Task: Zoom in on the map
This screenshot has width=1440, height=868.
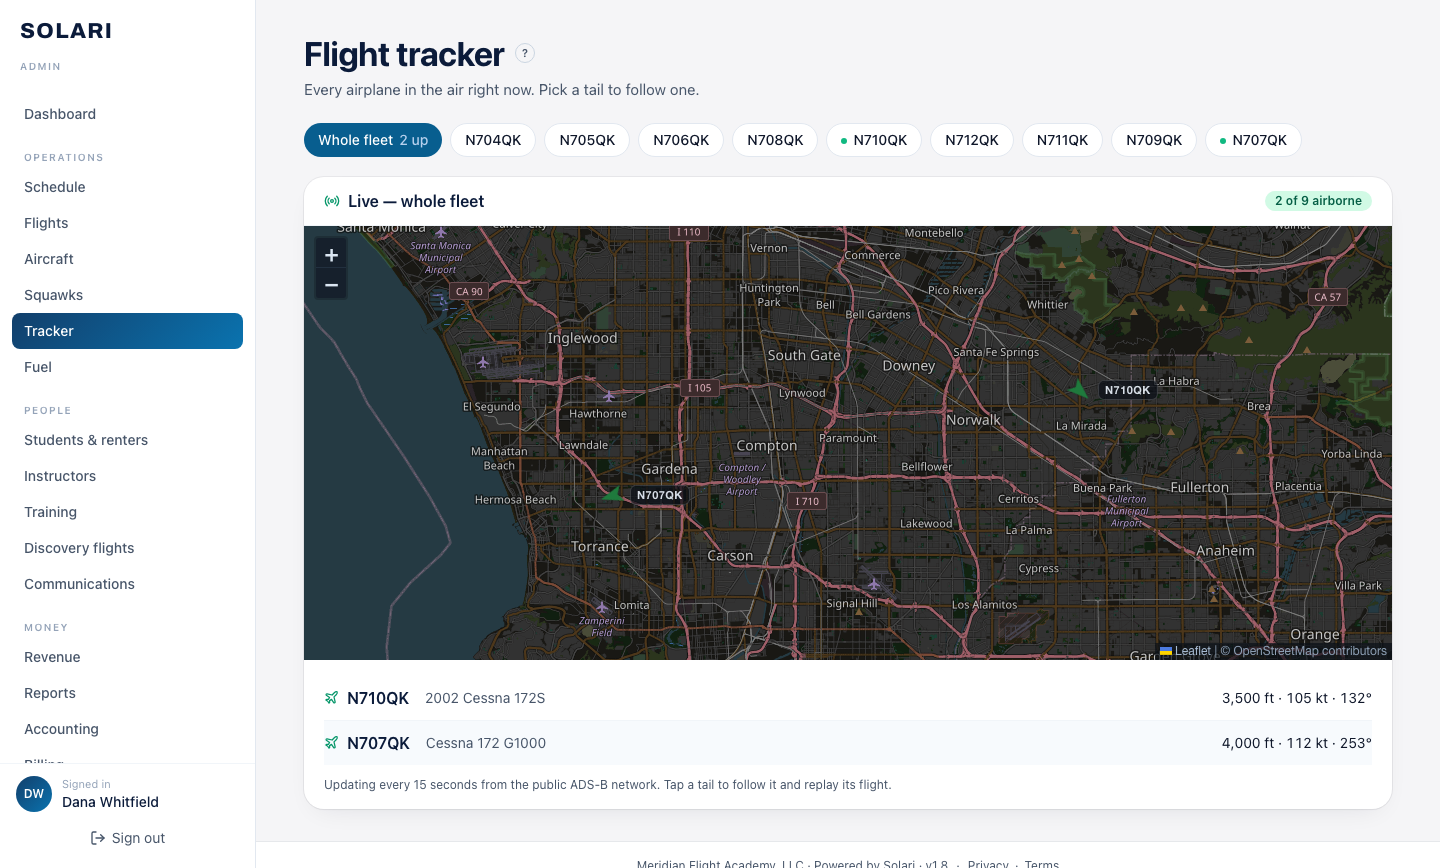Action: (x=331, y=255)
